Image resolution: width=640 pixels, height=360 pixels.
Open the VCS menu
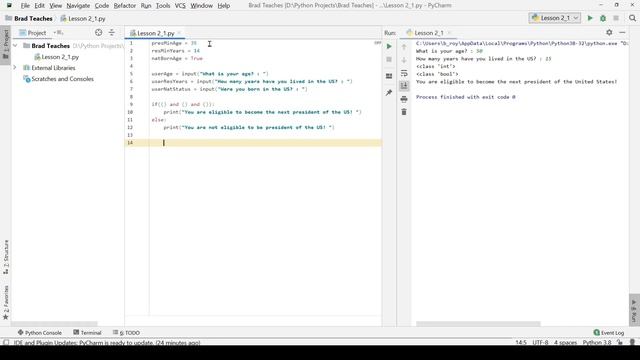180,6
